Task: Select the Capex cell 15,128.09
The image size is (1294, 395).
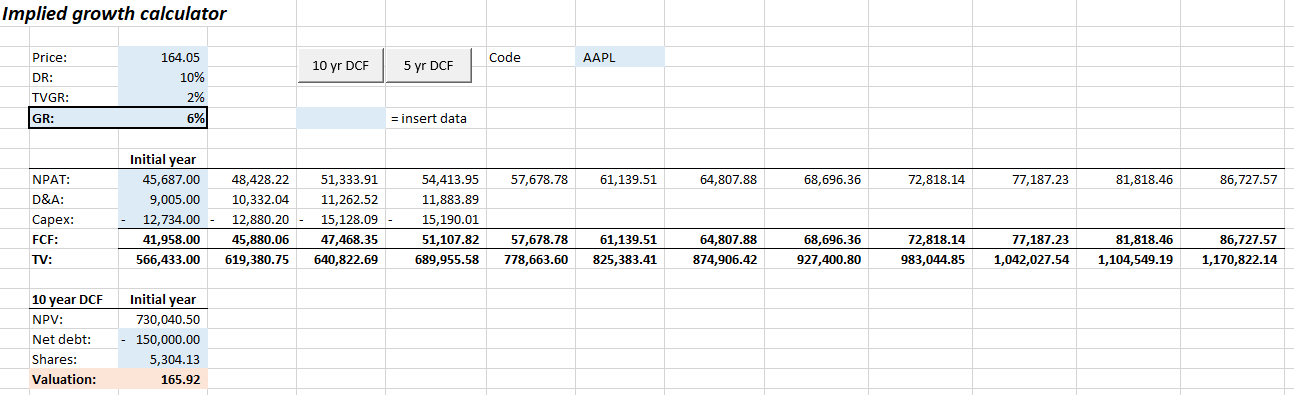Action: coord(341,219)
